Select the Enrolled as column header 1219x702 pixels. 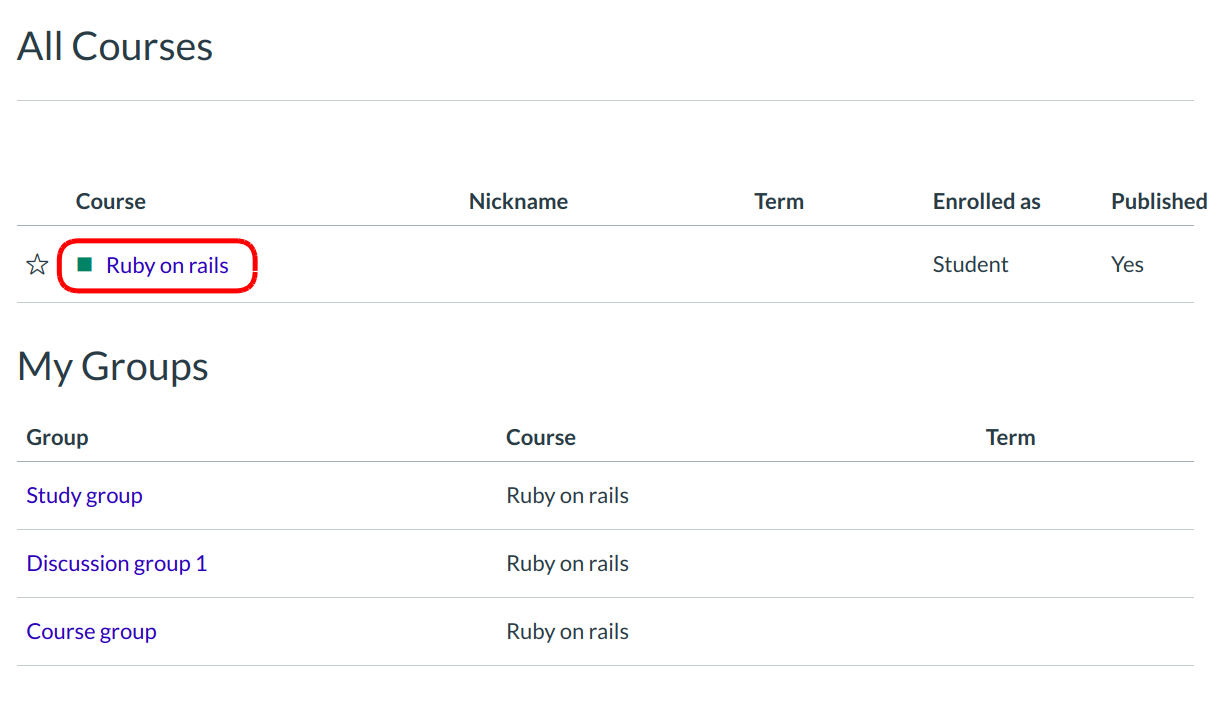click(x=986, y=202)
